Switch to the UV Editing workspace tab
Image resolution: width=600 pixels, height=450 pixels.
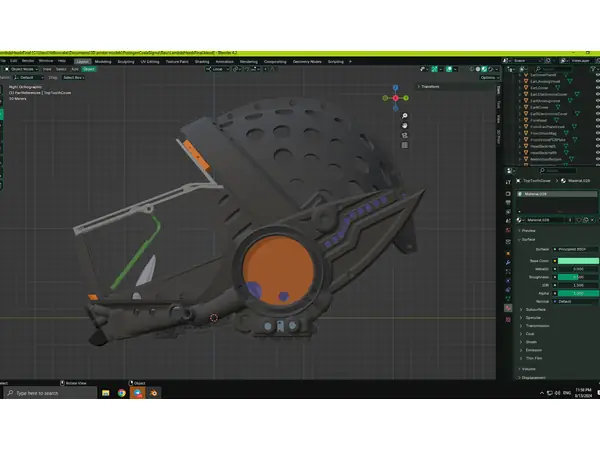coord(150,62)
